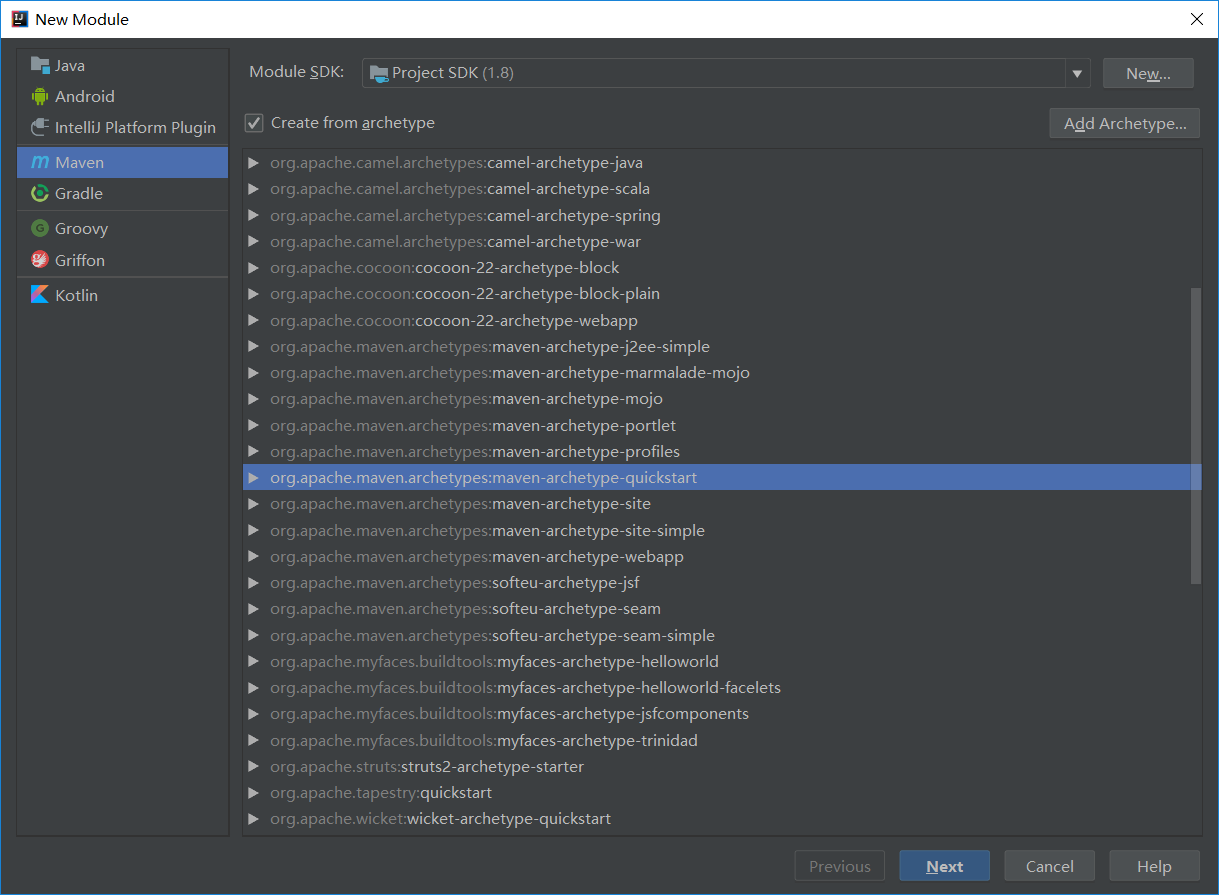
Task: Click Add Archetype... button
Action: (x=1125, y=123)
